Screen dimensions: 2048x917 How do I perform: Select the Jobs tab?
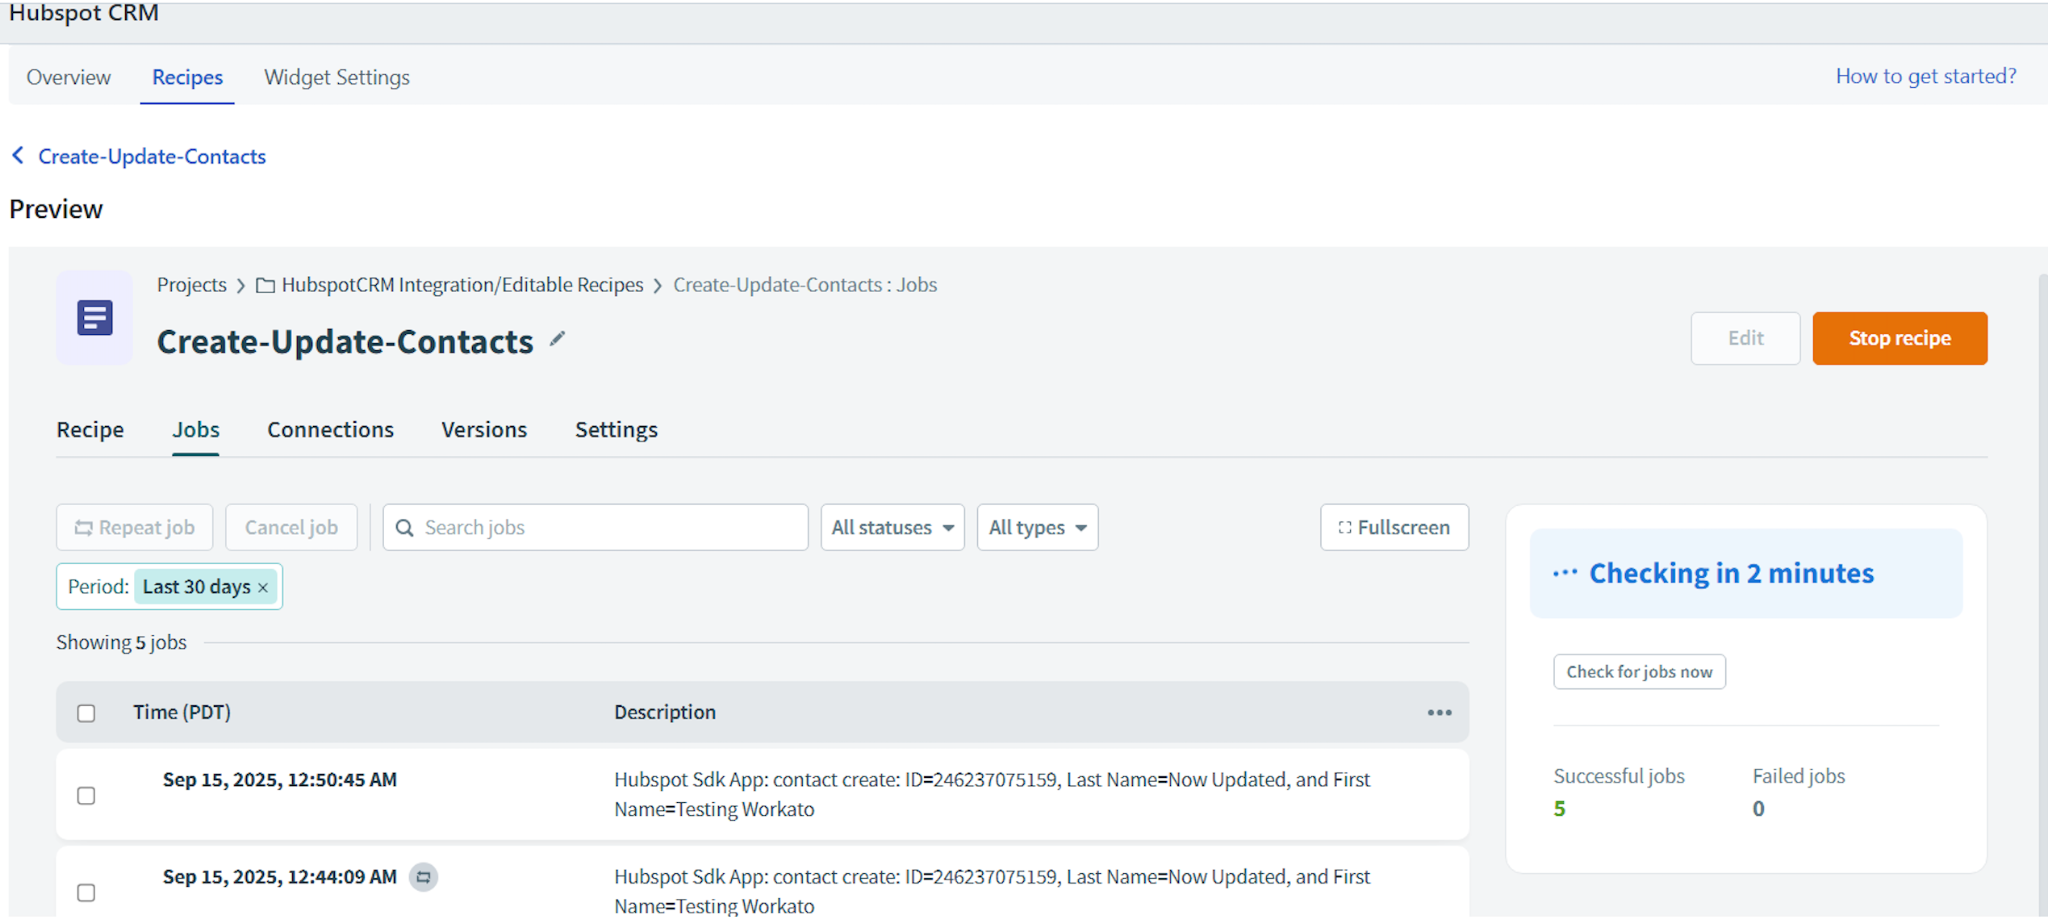[x=196, y=430]
